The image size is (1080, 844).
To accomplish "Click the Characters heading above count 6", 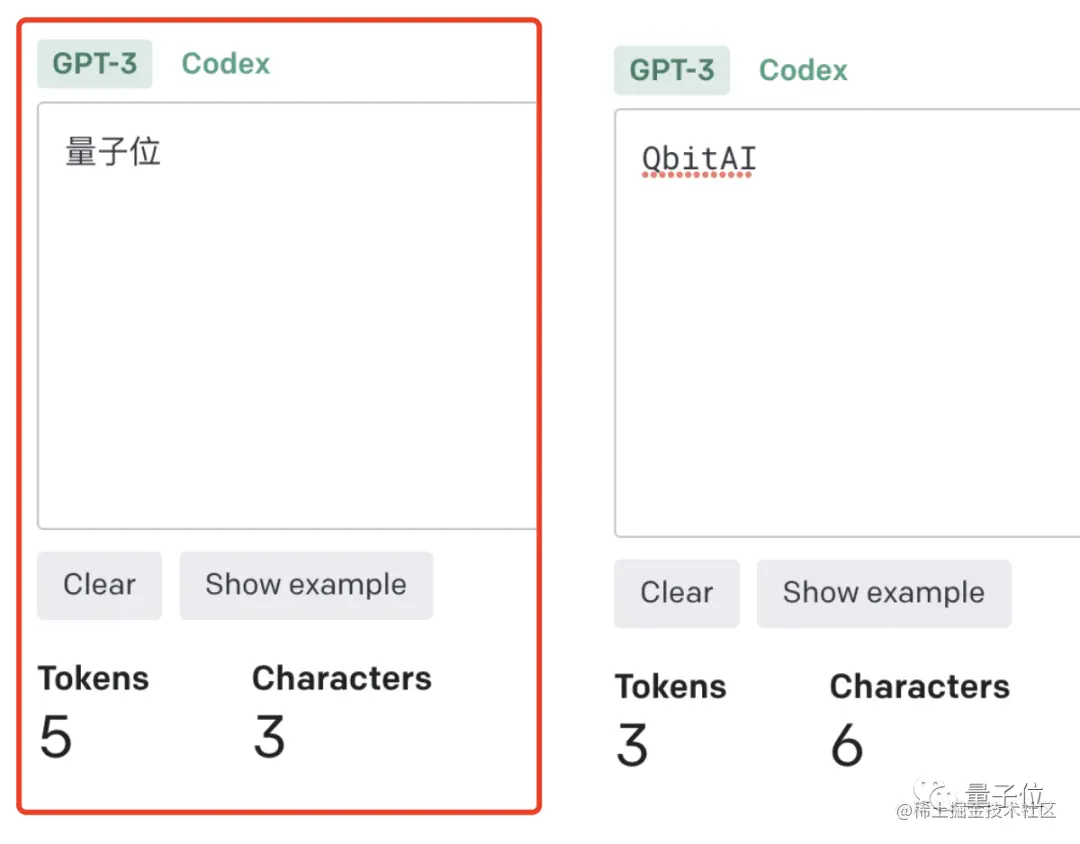I will [920, 687].
